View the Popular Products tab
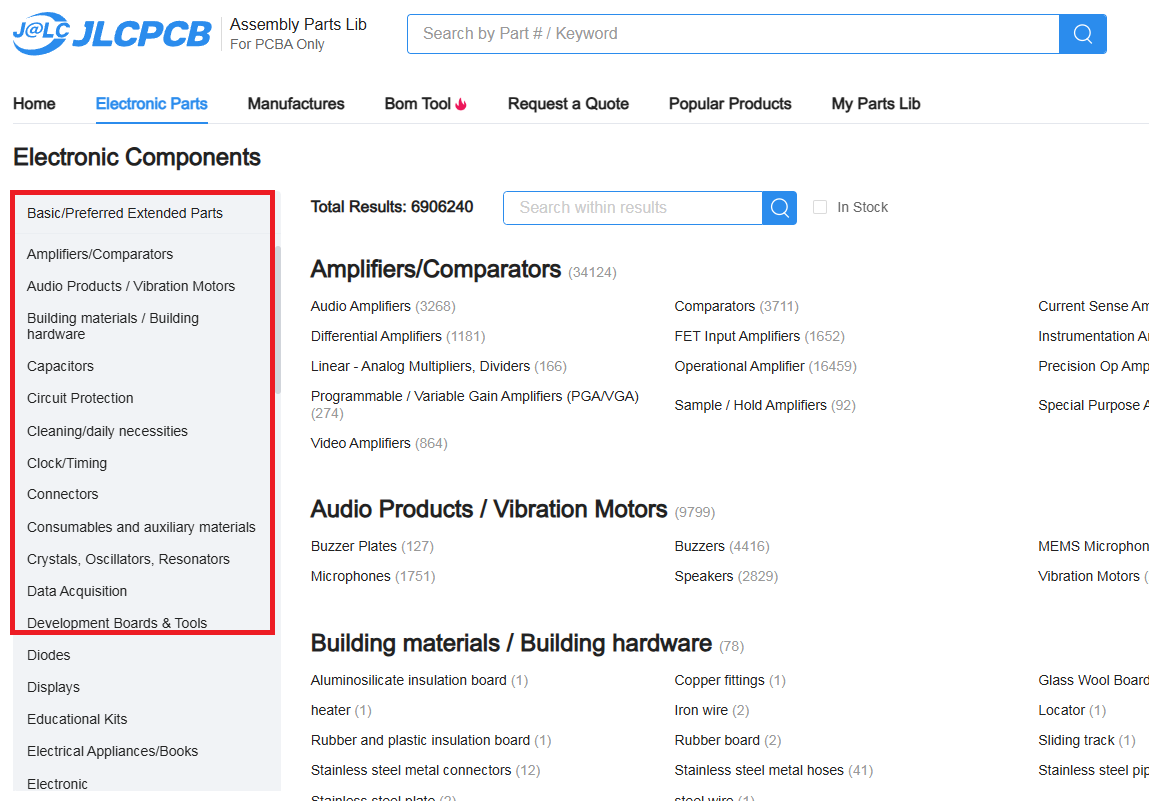Image resolution: width=1149 pixels, height=801 pixels. [730, 104]
